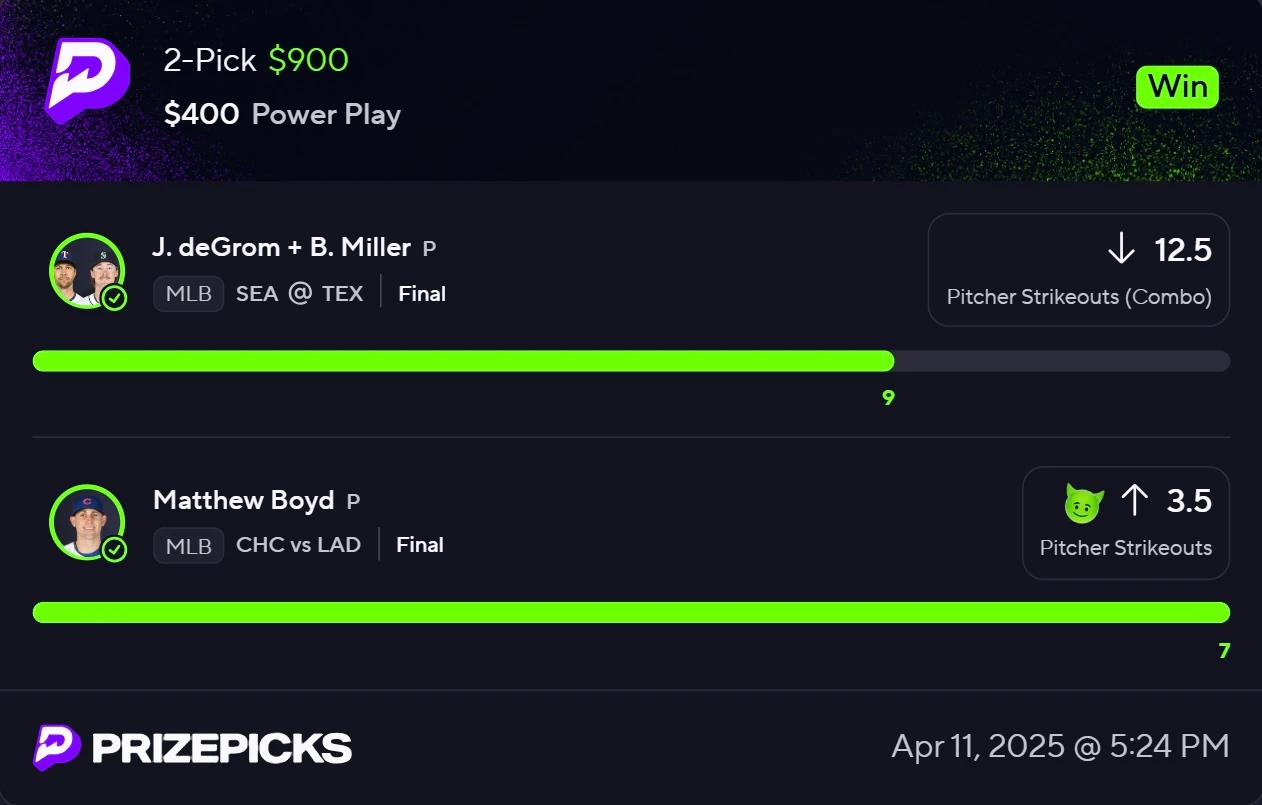Image resolution: width=1262 pixels, height=805 pixels.
Task: Click the green checkmark on combo avatar
Action: pos(115,297)
